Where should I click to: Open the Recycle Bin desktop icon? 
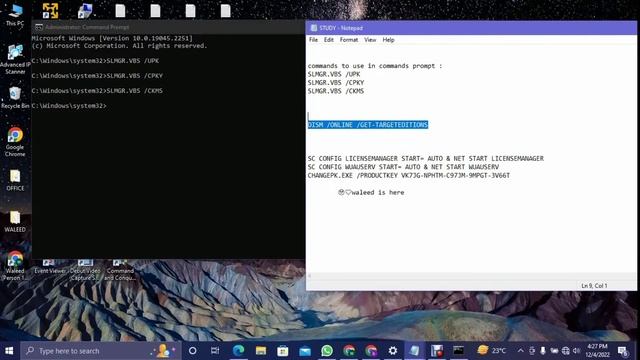point(15,97)
